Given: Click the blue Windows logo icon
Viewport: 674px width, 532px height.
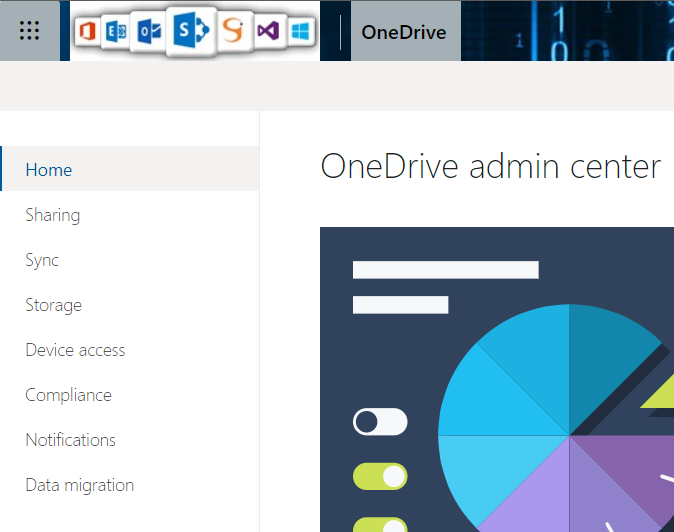Looking at the screenshot, I should tap(299, 31).
